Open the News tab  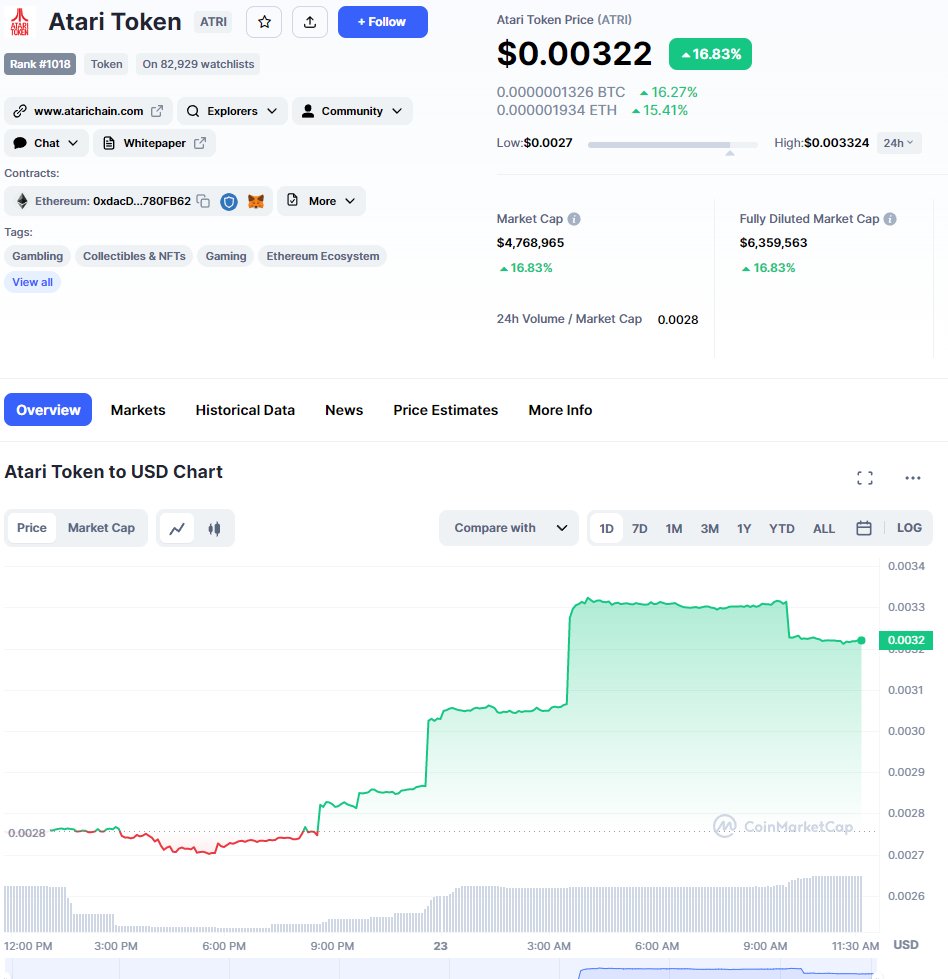pos(344,410)
